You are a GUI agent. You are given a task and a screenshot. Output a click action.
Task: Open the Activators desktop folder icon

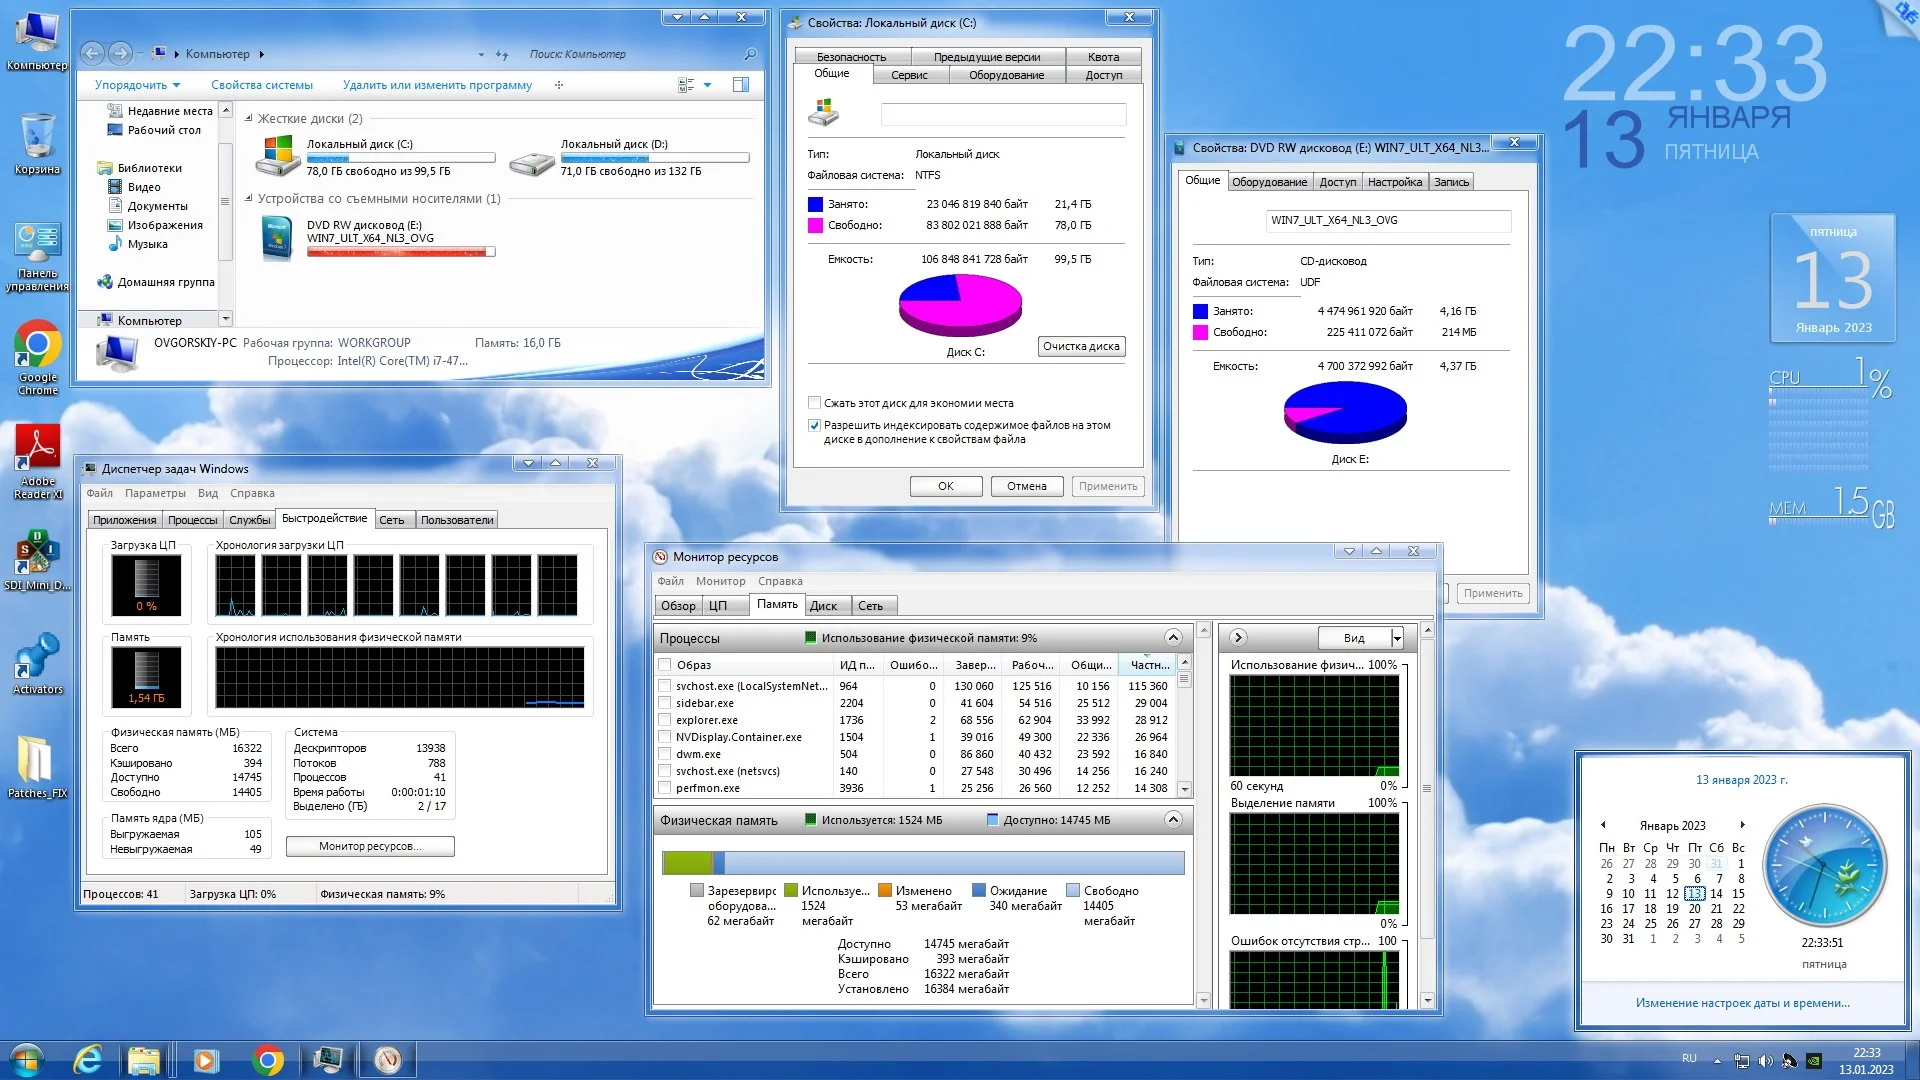[37, 657]
